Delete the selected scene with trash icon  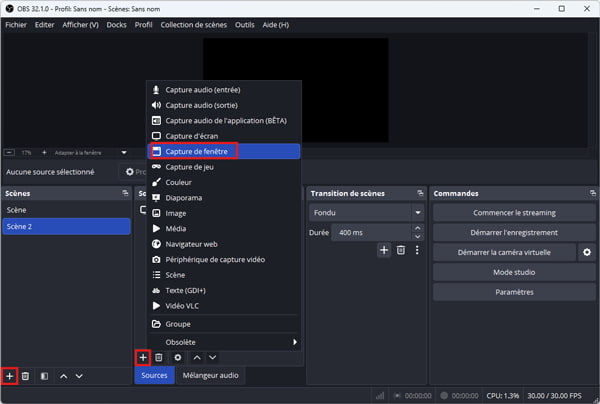click(26, 376)
